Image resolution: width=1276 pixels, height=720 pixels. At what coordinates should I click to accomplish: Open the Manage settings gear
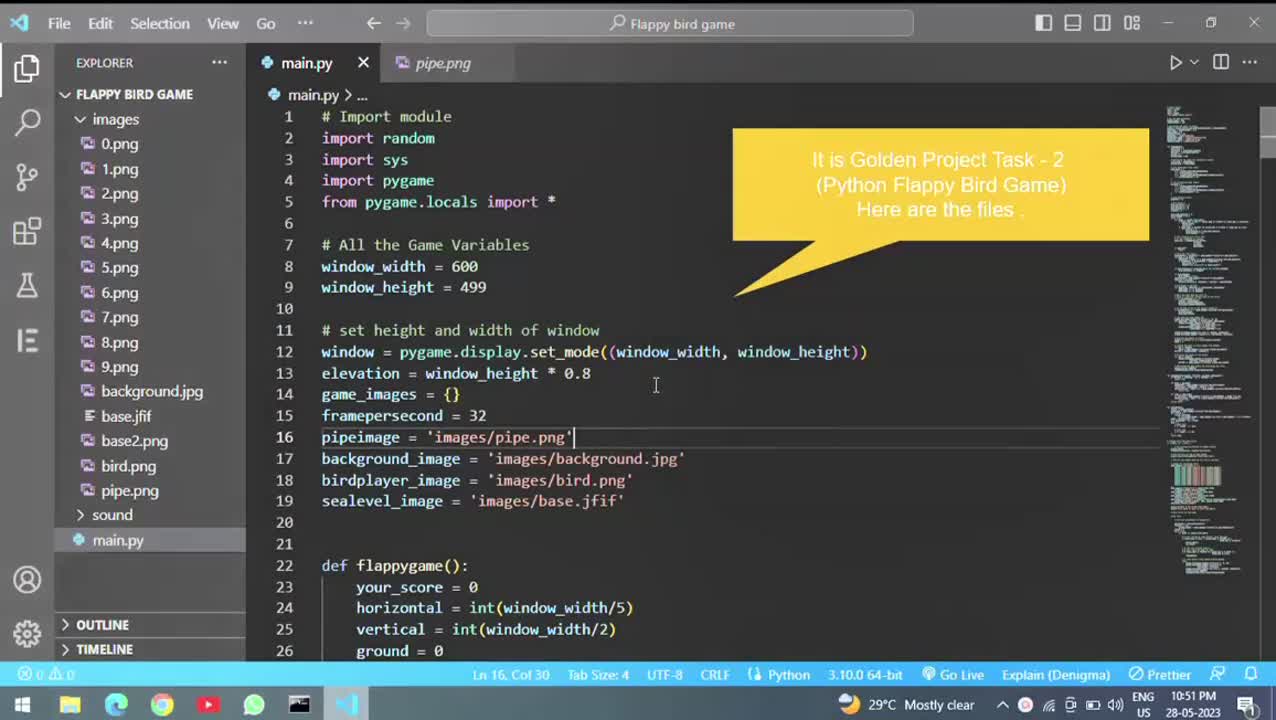pos(27,634)
